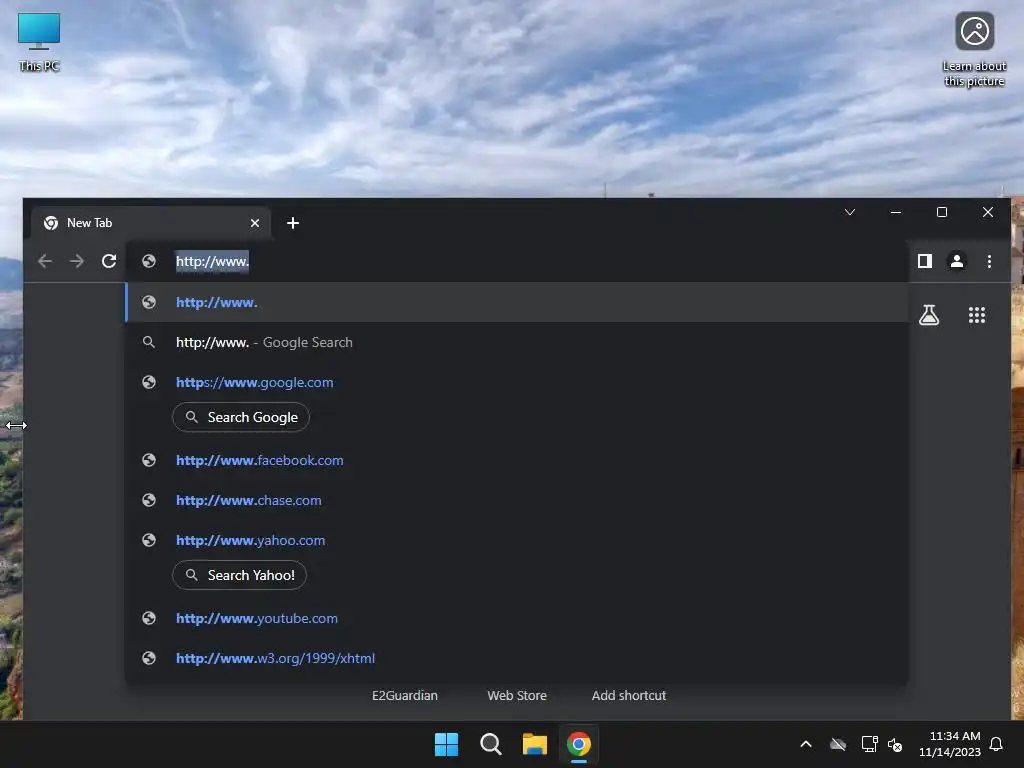Click the globe icon beside facebook.com suggestion
The image size is (1024, 768).
149,460
